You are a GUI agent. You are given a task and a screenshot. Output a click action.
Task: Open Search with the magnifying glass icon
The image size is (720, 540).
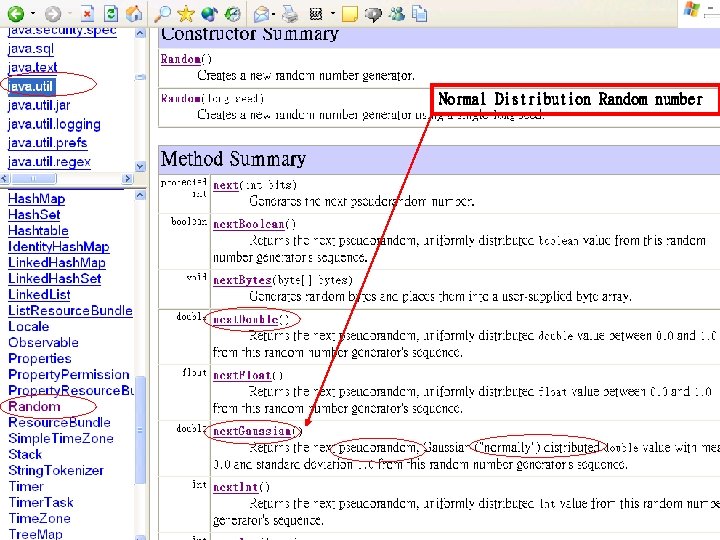(x=162, y=14)
